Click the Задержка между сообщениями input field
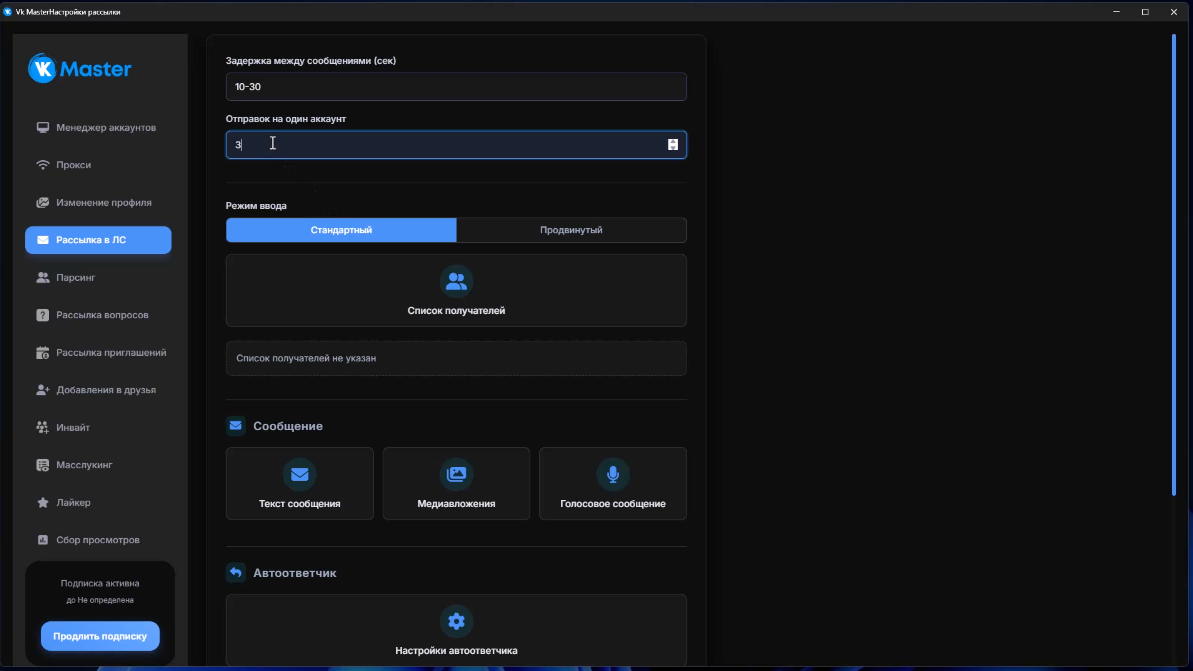 coord(456,87)
